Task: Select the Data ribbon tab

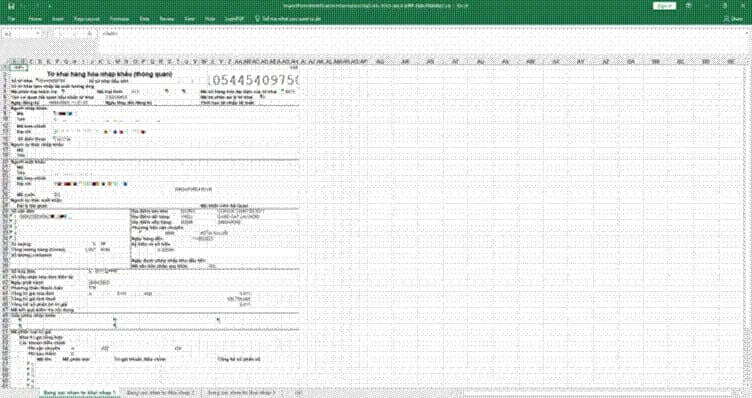Action: (x=144, y=19)
